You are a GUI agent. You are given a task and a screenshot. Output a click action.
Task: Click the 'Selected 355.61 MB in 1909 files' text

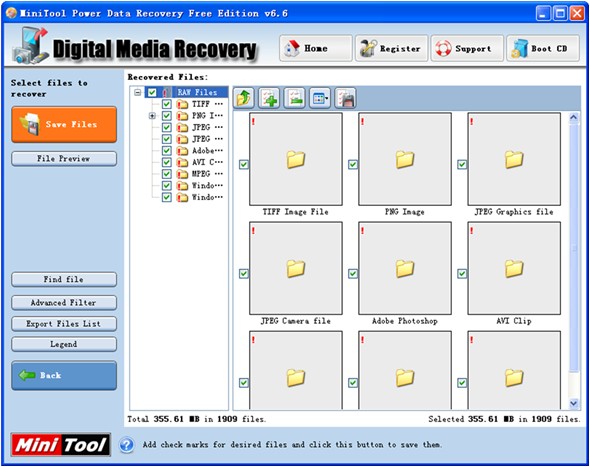pyautogui.click(x=504, y=419)
